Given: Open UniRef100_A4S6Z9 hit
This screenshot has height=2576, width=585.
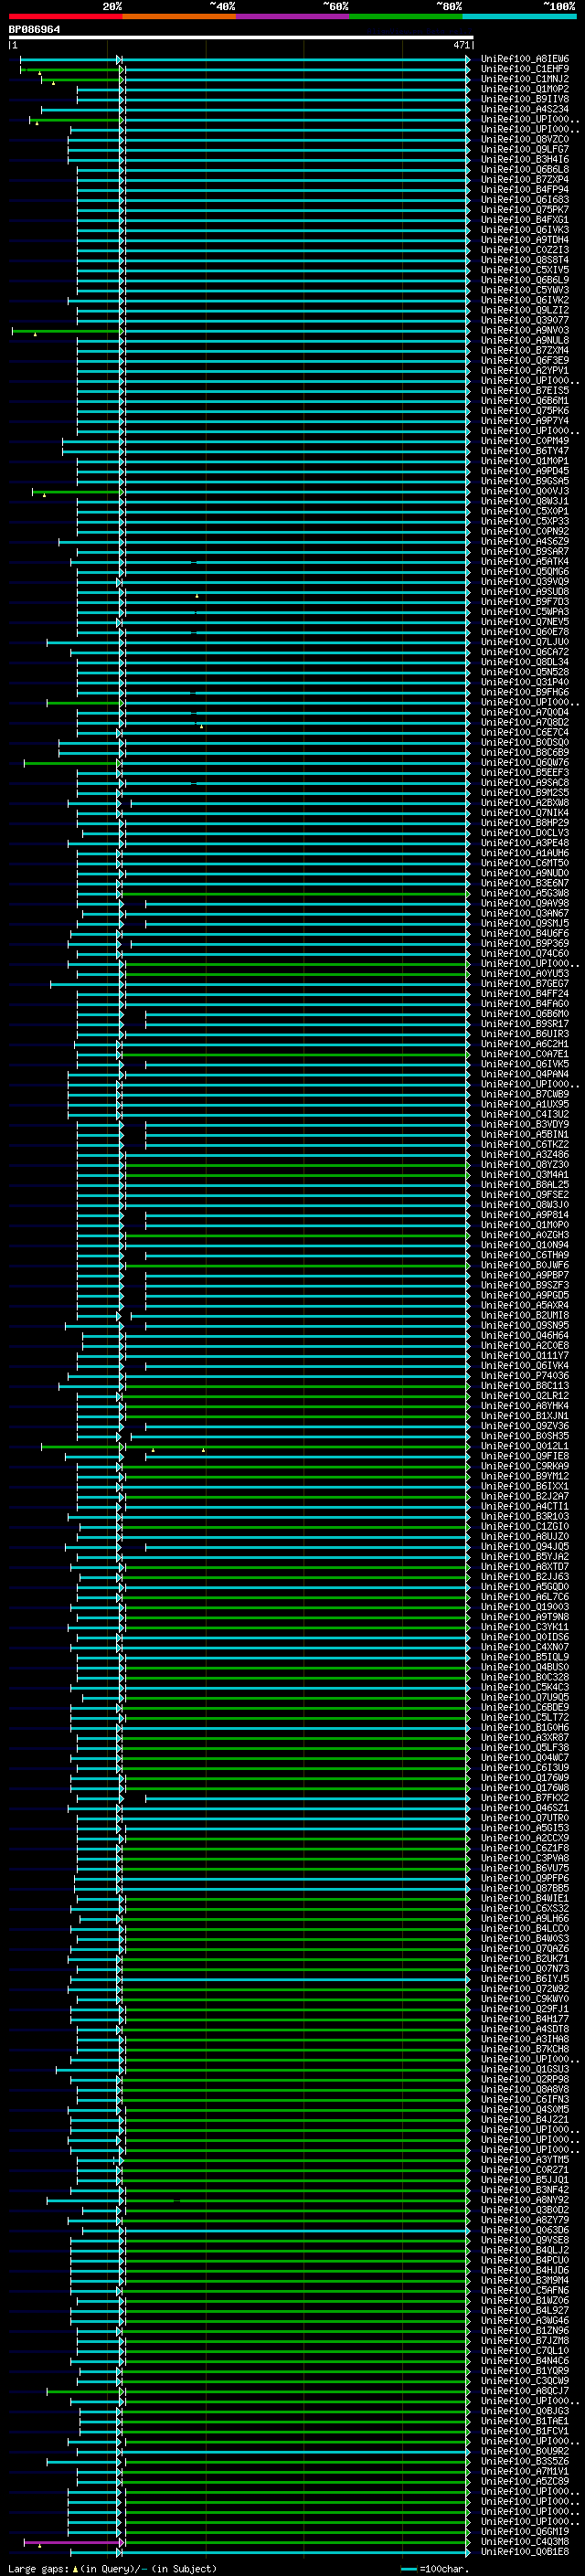Looking at the screenshot, I should point(525,541).
